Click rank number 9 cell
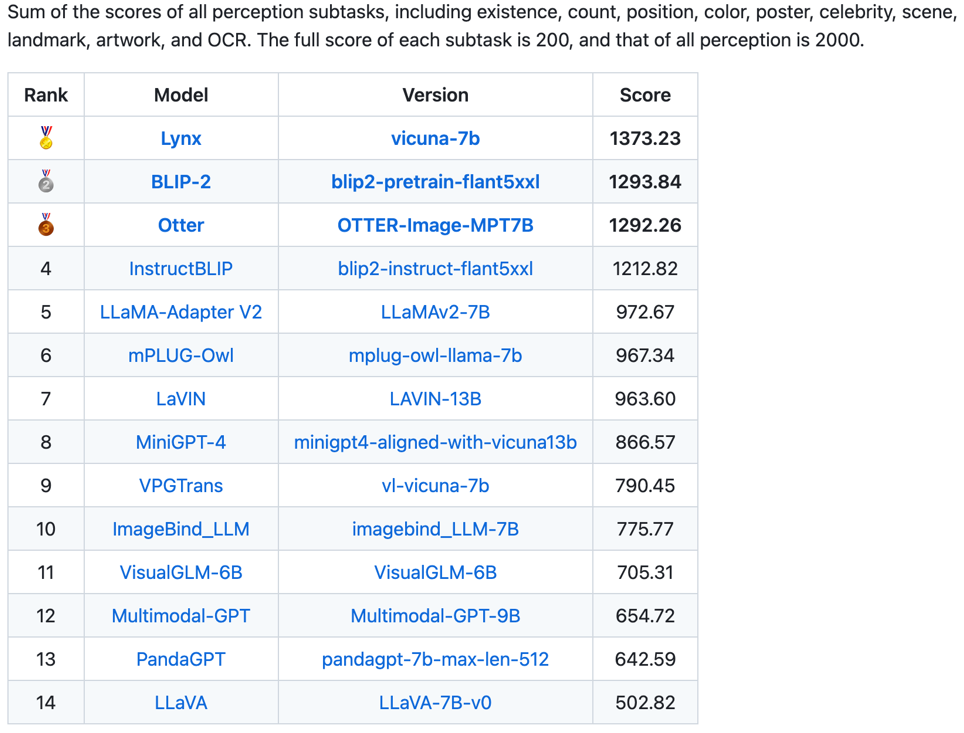Screen dimensions: 964x733 46,485
